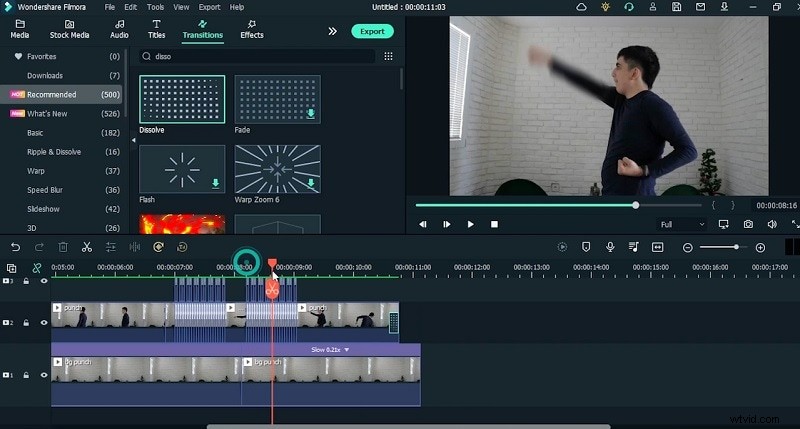Click the download icon in title bar
This screenshot has height=429, width=800.
(724, 7)
